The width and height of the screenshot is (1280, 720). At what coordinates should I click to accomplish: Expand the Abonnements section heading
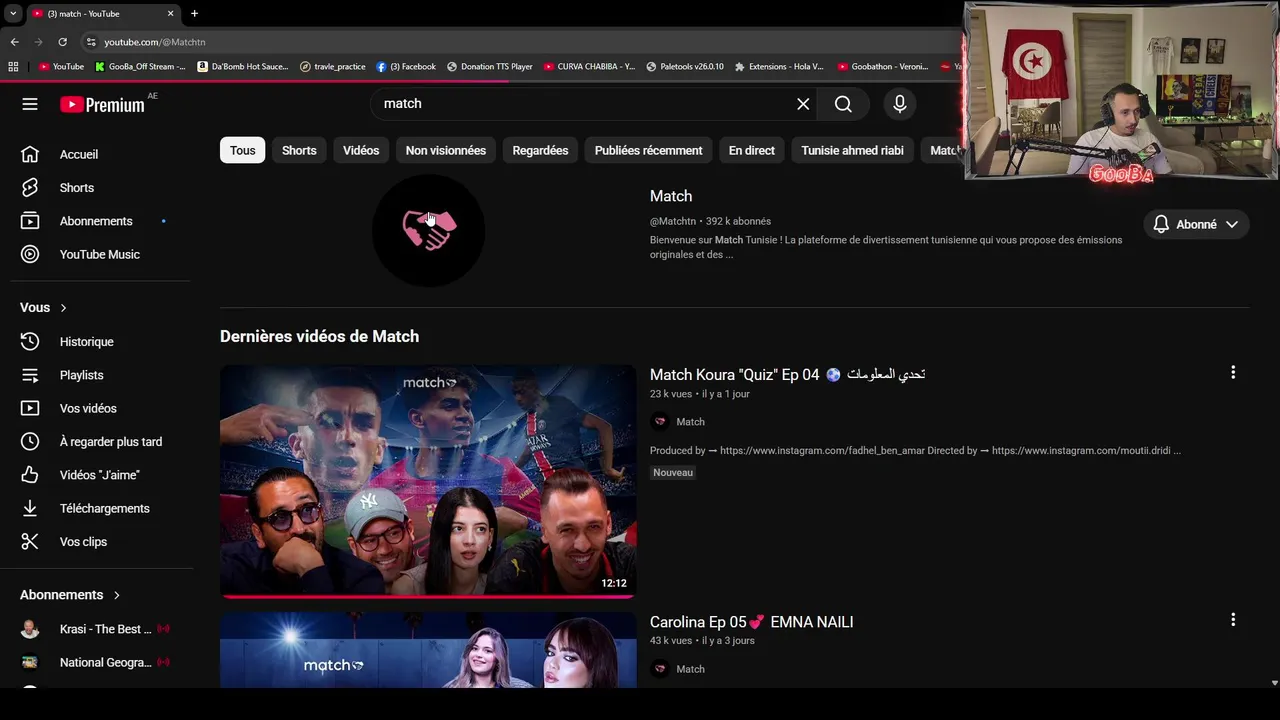pyautogui.click(x=70, y=595)
